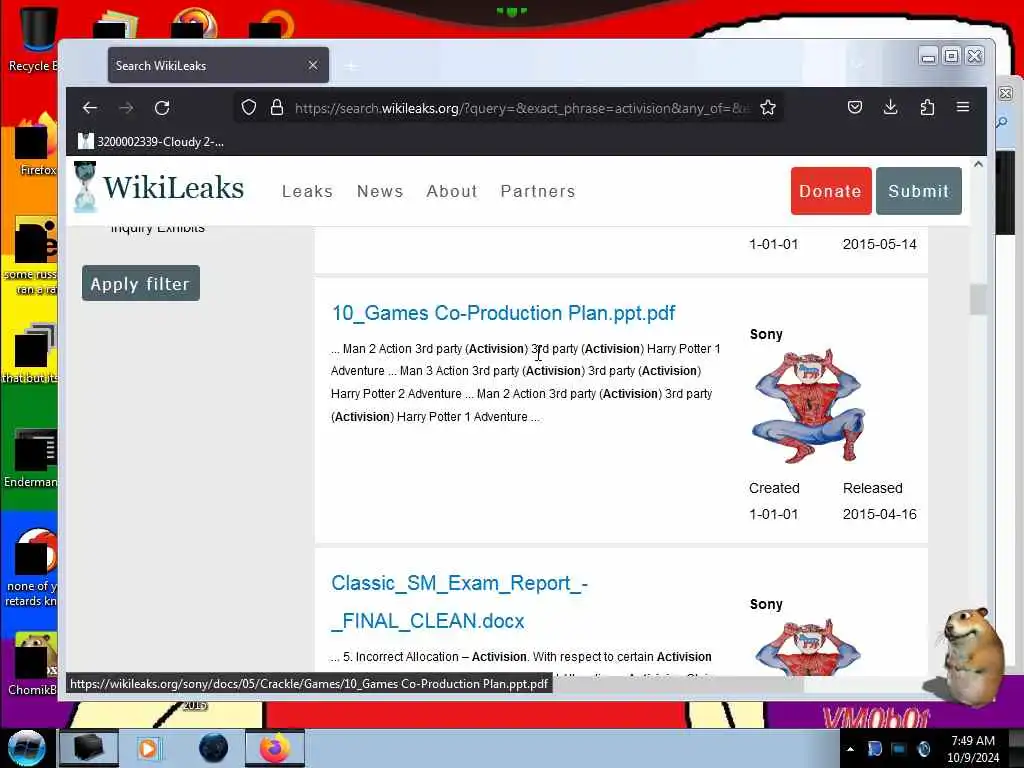Image resolution: width=1024 pixels, height=768 pixels.
Task: Open the Enderman desktop icon
Action: click(x=31, y=457)
